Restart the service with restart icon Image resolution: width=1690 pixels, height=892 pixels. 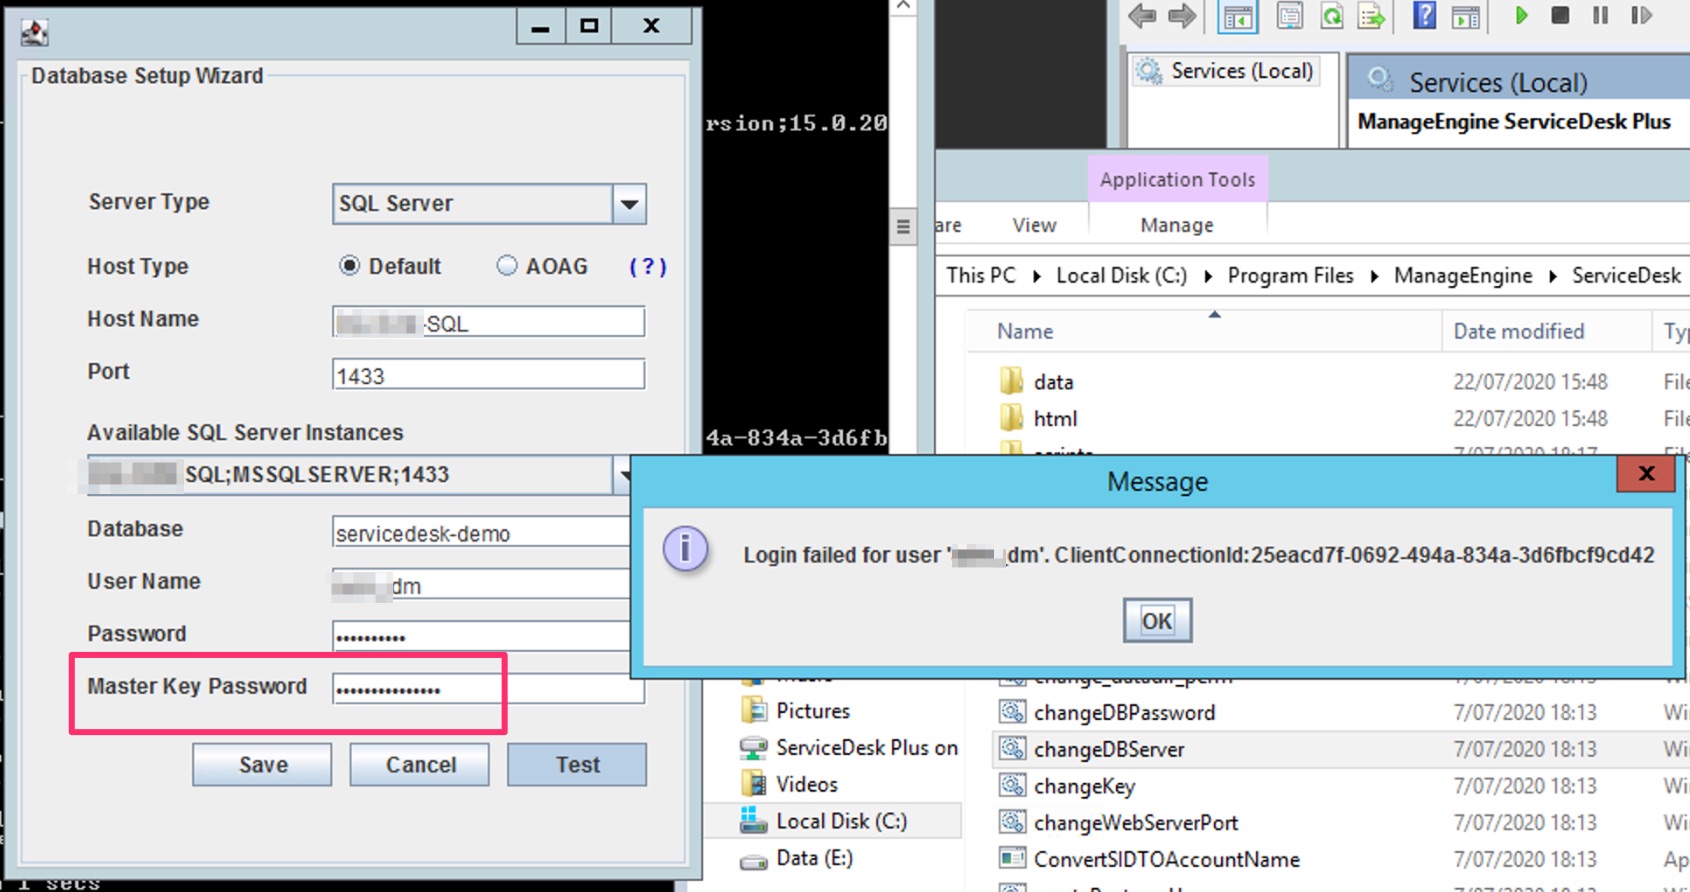point(1641,15)
